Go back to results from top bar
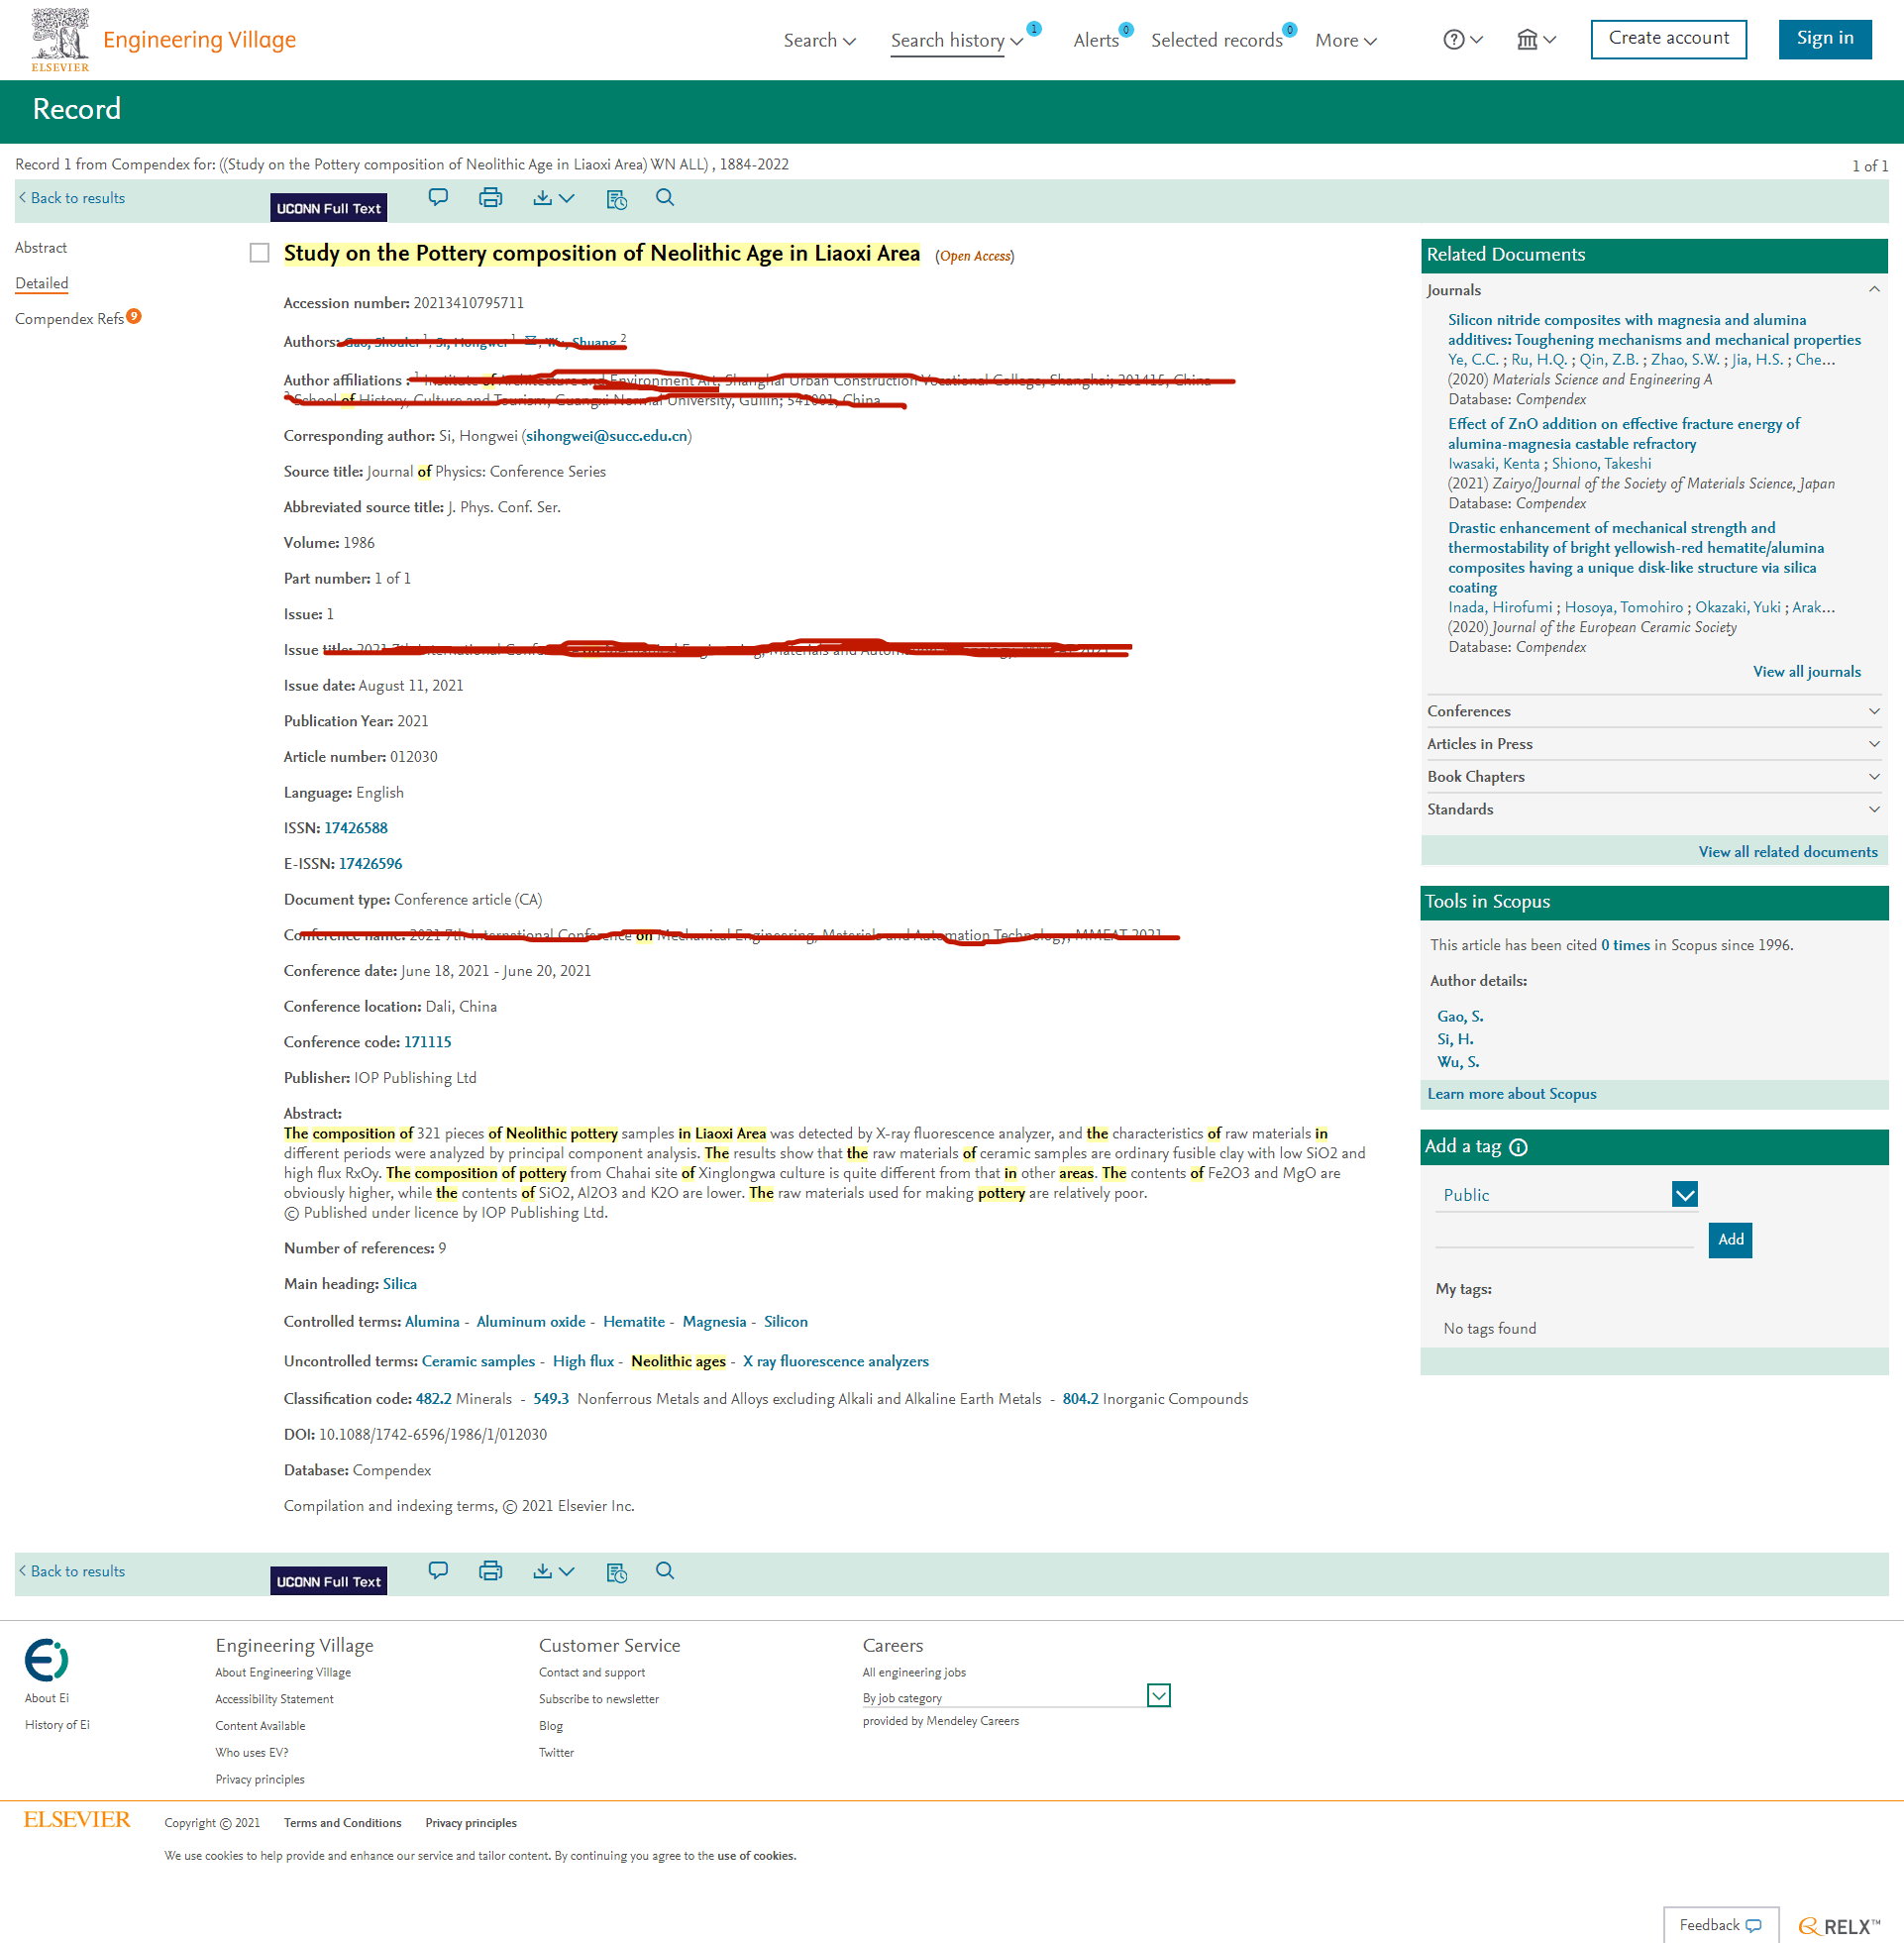This screenshot has height=1943, width=1904. (x=72, y=198)
